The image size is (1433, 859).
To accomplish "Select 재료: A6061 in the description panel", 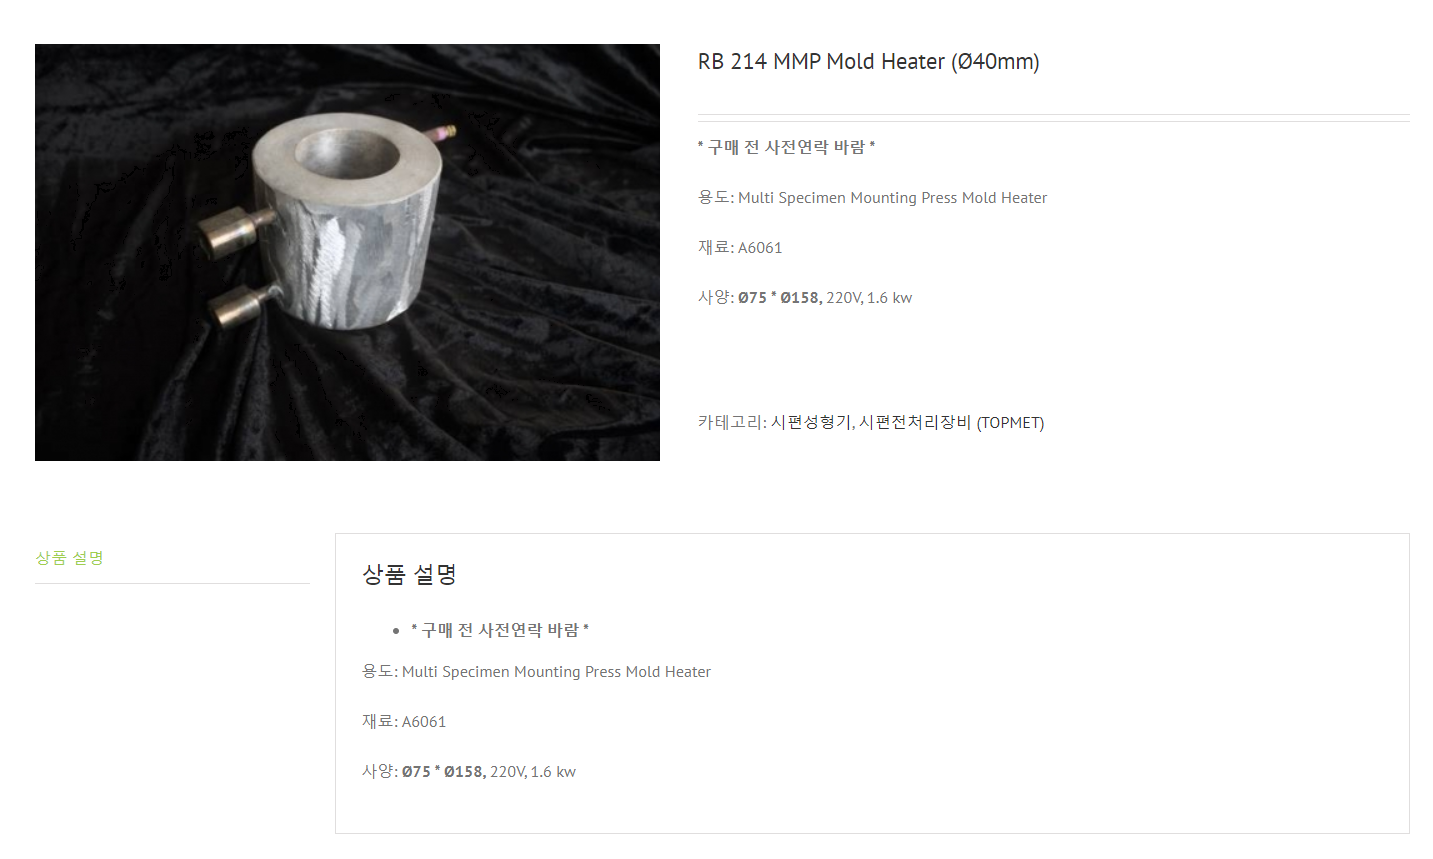I will point(404,722).
